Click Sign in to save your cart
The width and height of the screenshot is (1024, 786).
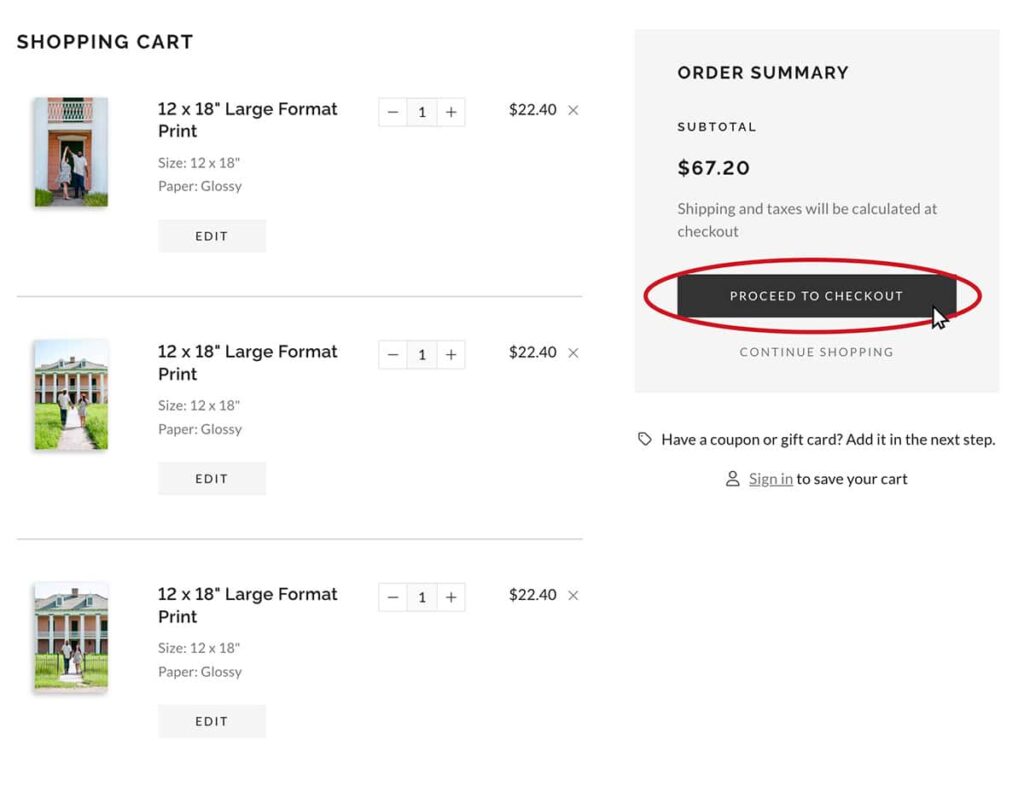770,479
